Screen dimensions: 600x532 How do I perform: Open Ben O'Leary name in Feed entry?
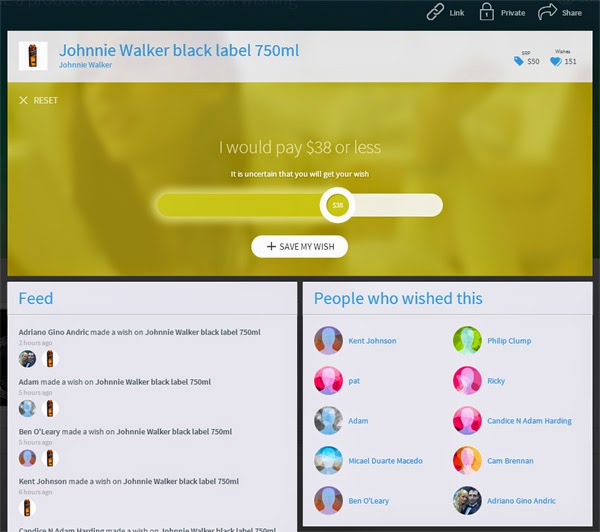(x=39, y=432)
